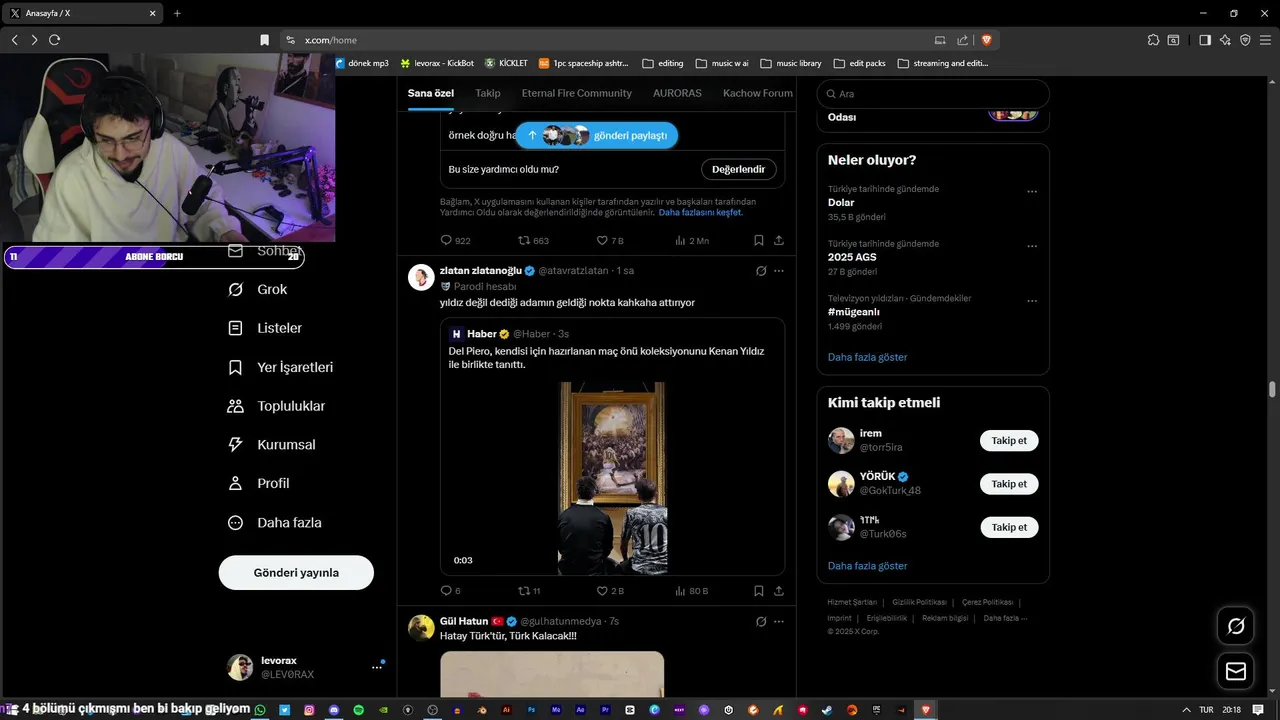
Task: Switch to Sana özel tab
Action: (x=431, y=93)
